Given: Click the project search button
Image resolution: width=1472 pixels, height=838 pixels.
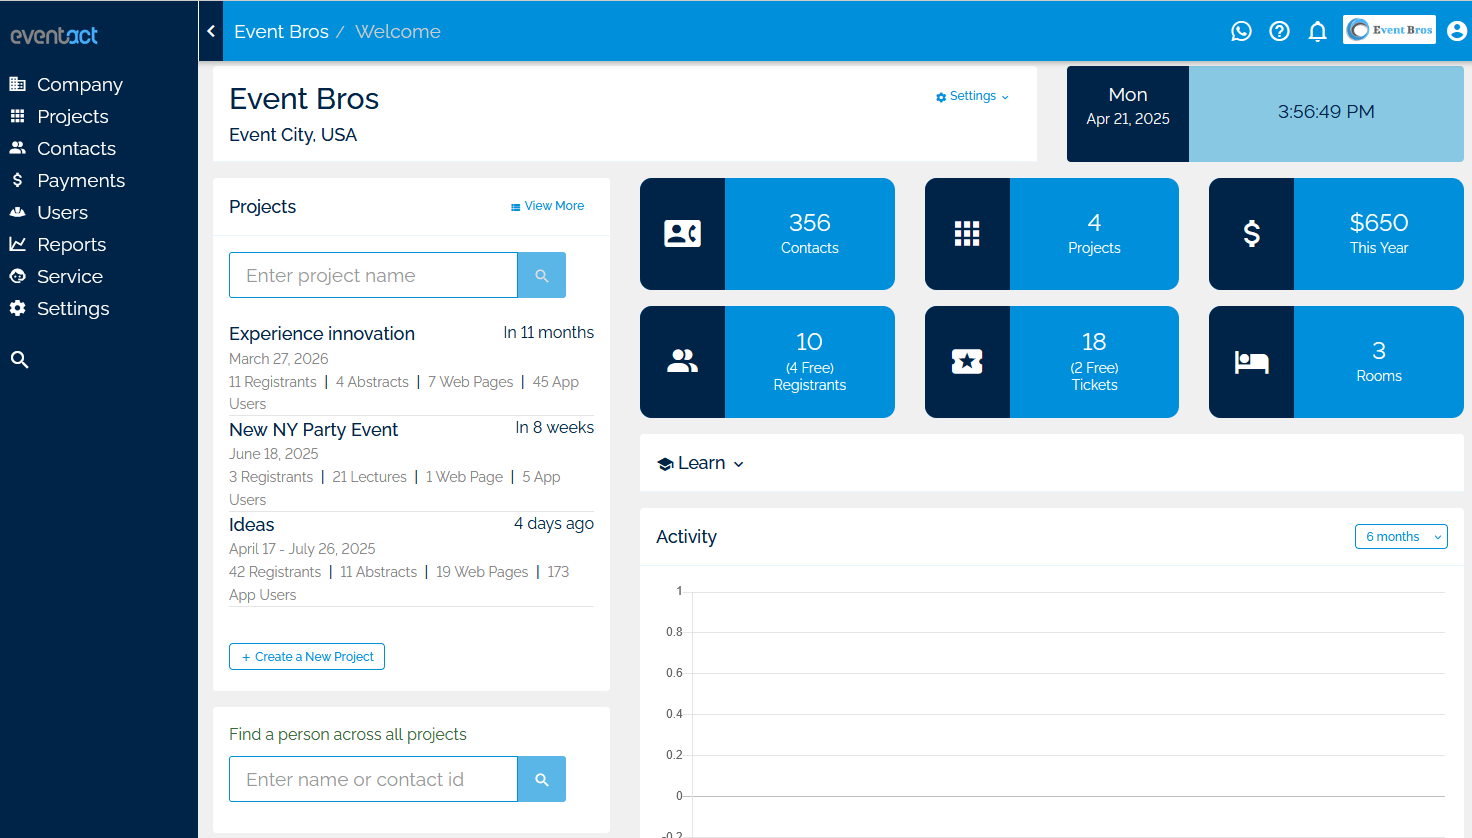Looking at the screenshot, I should 542,275.
